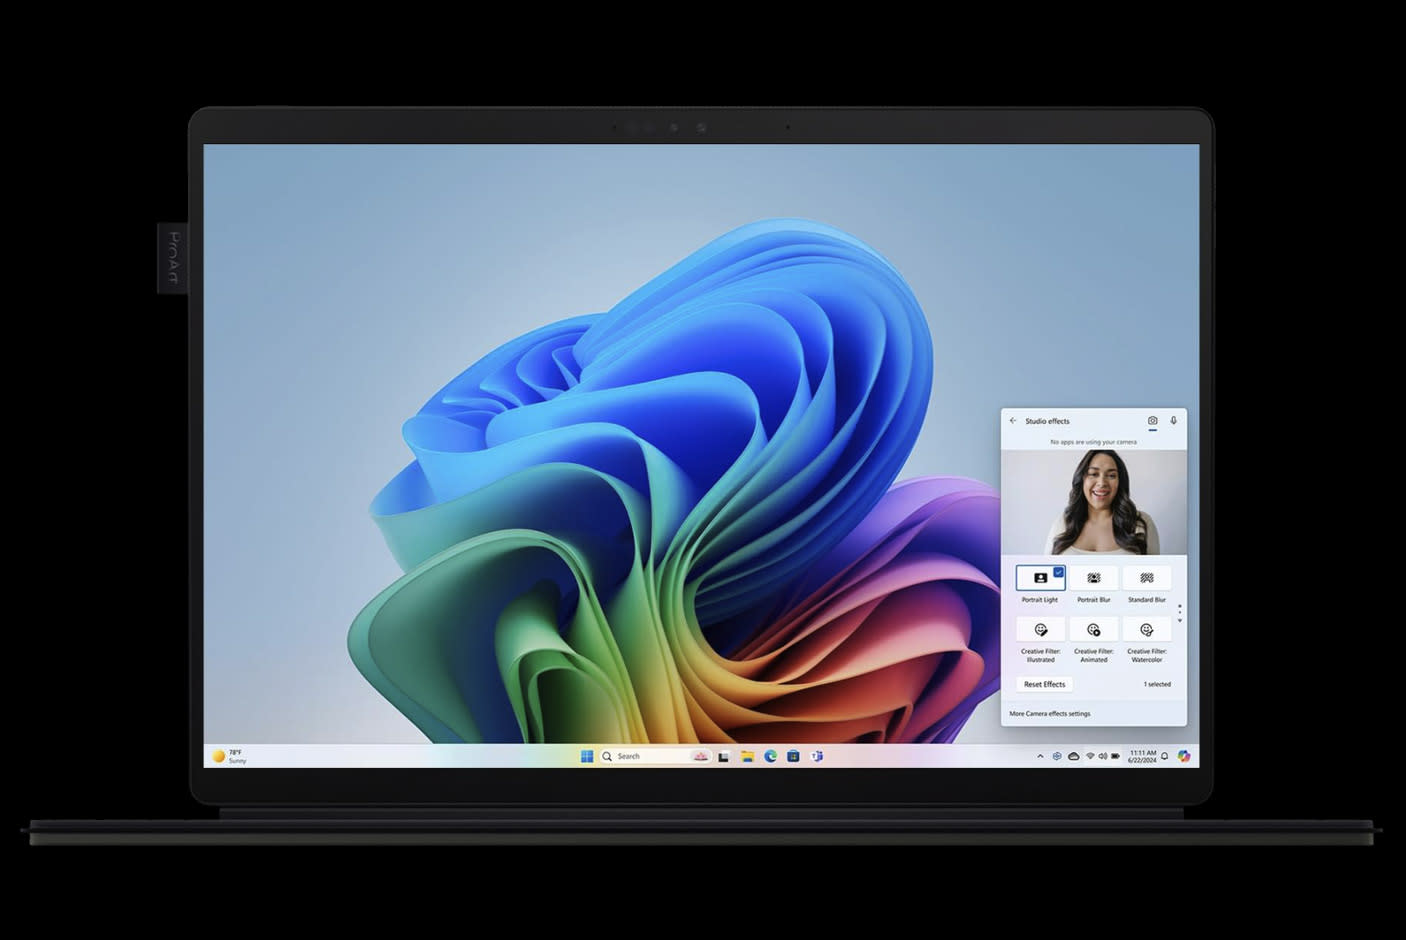Disable the Portrait Light effect
The image size is (1406, 940).
(1040, 578)
